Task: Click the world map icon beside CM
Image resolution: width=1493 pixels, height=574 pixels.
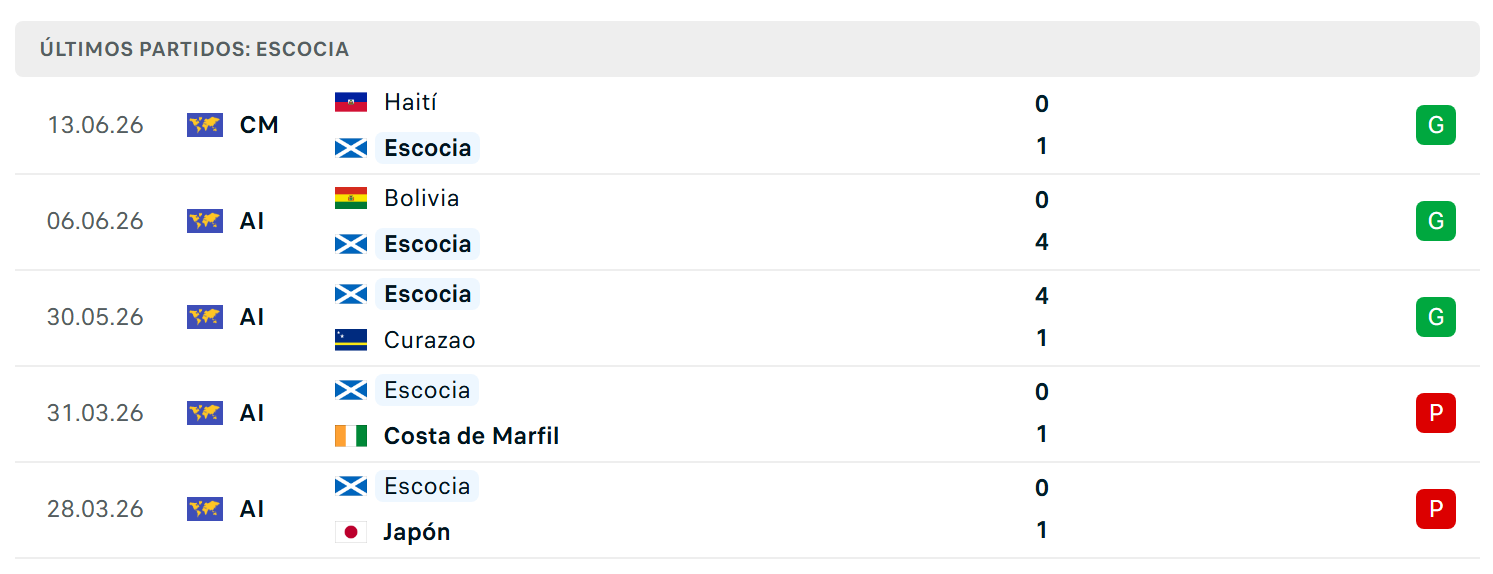Action: (x=205, y=125)
